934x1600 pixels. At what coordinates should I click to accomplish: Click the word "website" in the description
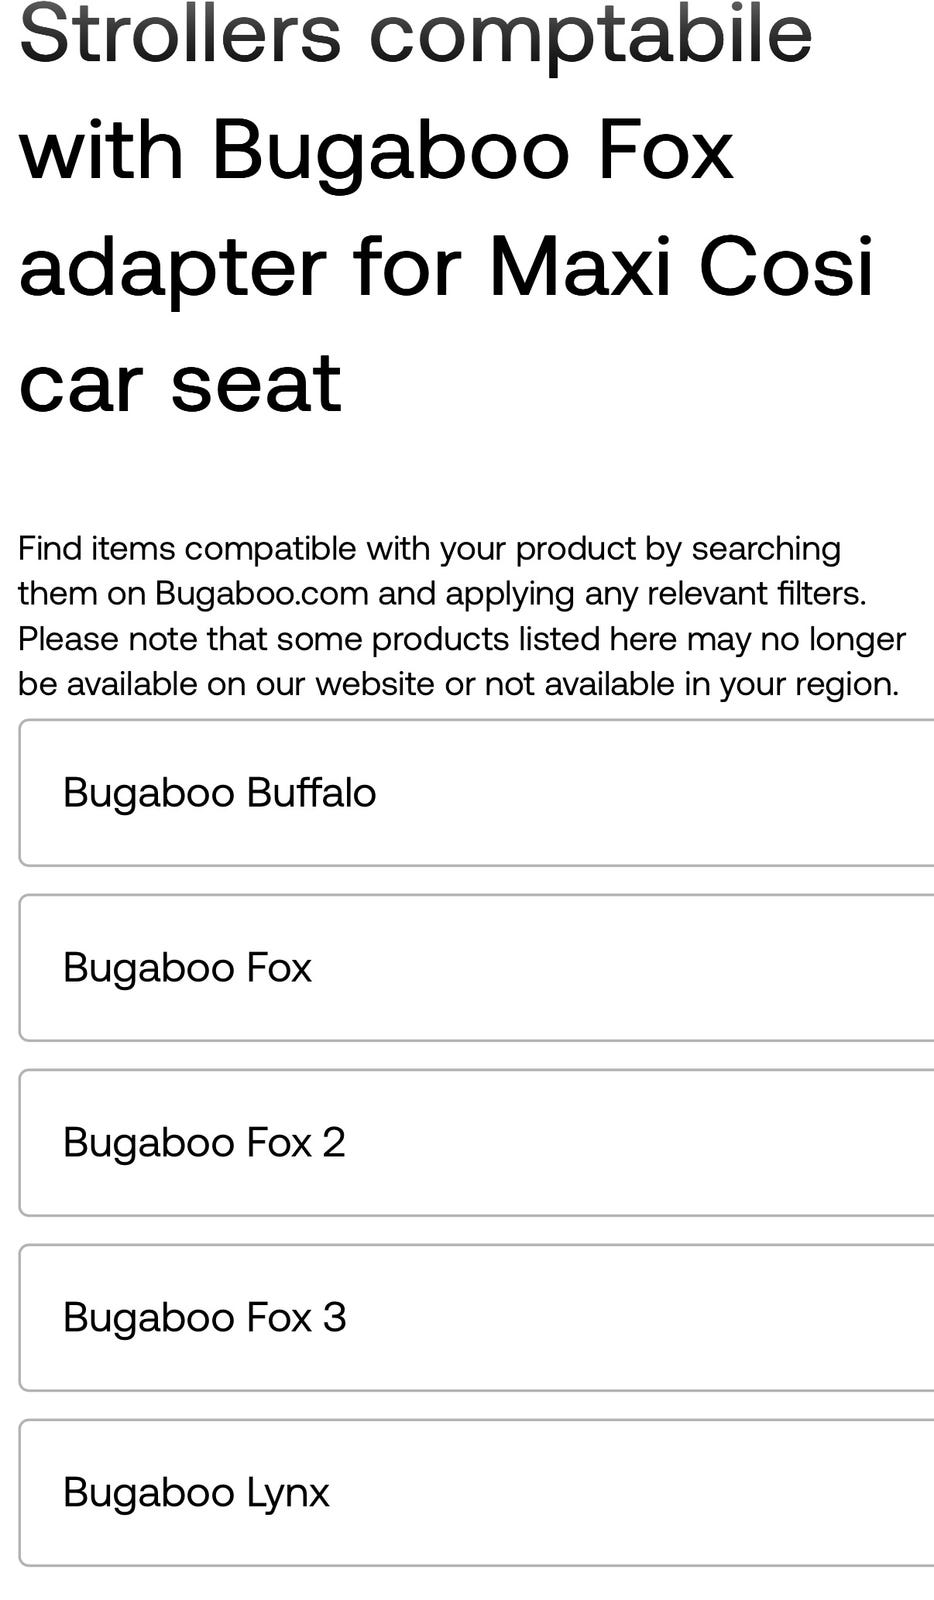point(373,684)
